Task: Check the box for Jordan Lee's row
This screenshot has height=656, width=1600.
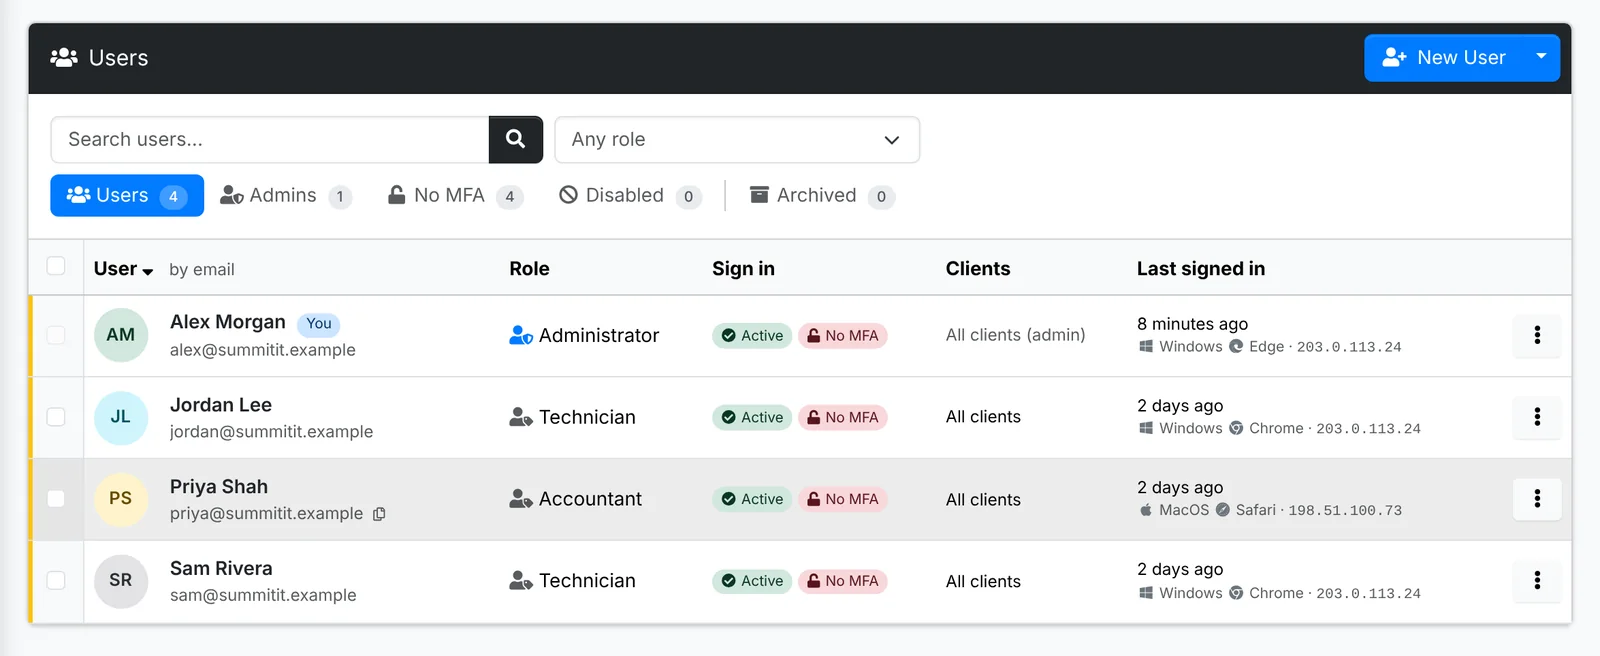Action: [56, 417]
